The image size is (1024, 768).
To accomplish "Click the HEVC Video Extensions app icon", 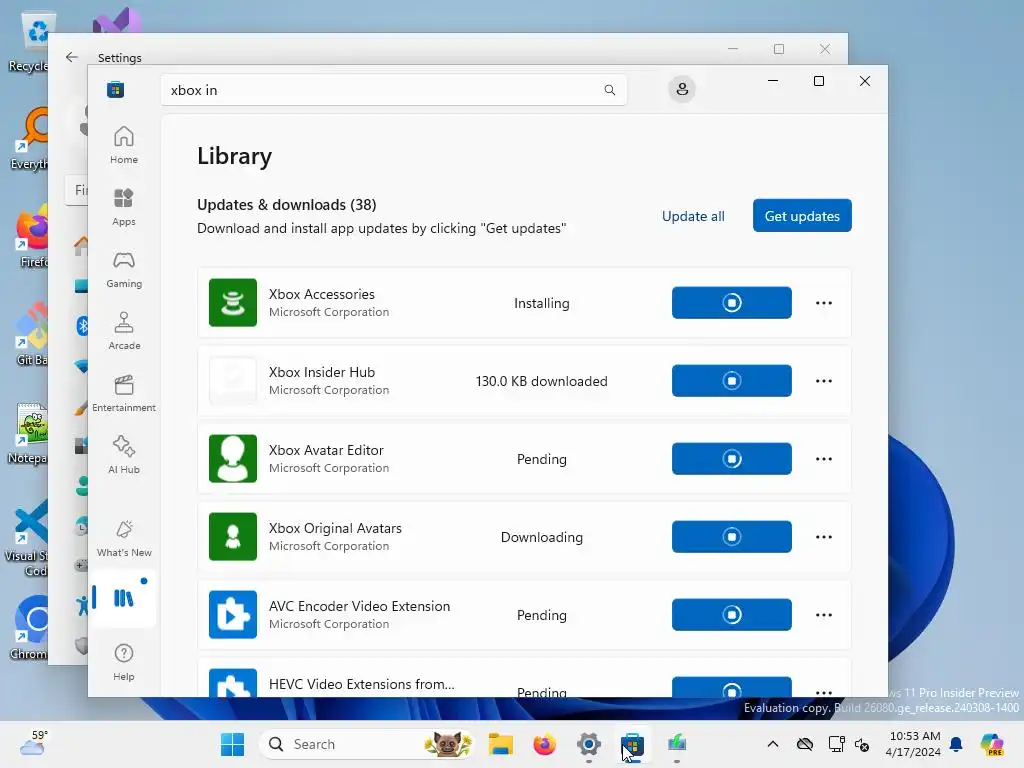I will (x=232, y=683).
